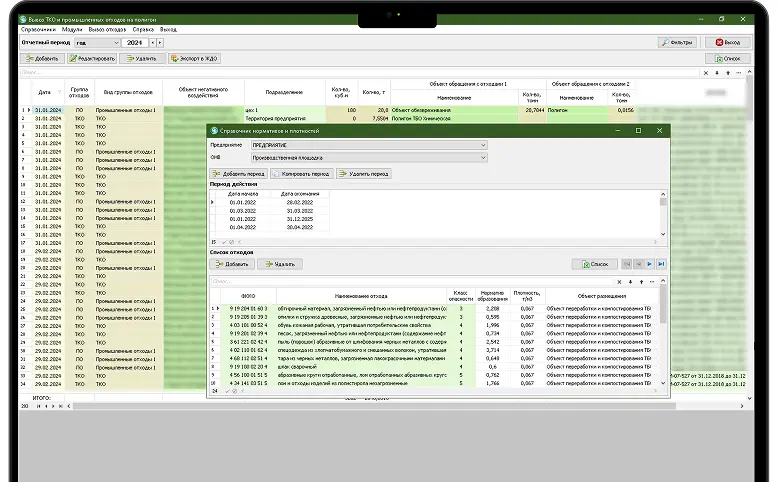Step the report year forward with right arrow

tap(159, 43)
